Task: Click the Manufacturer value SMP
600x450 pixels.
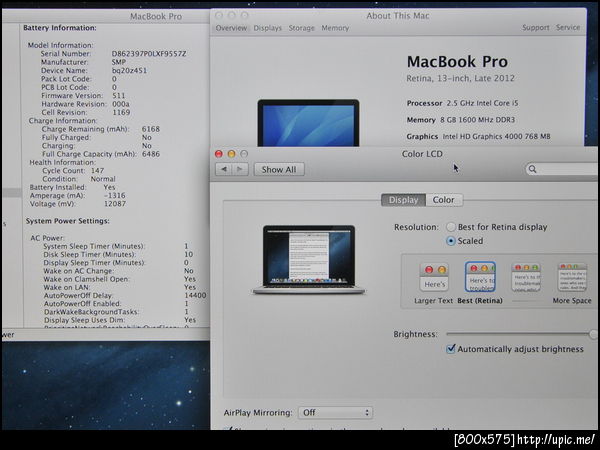Action: coord(119,62)
